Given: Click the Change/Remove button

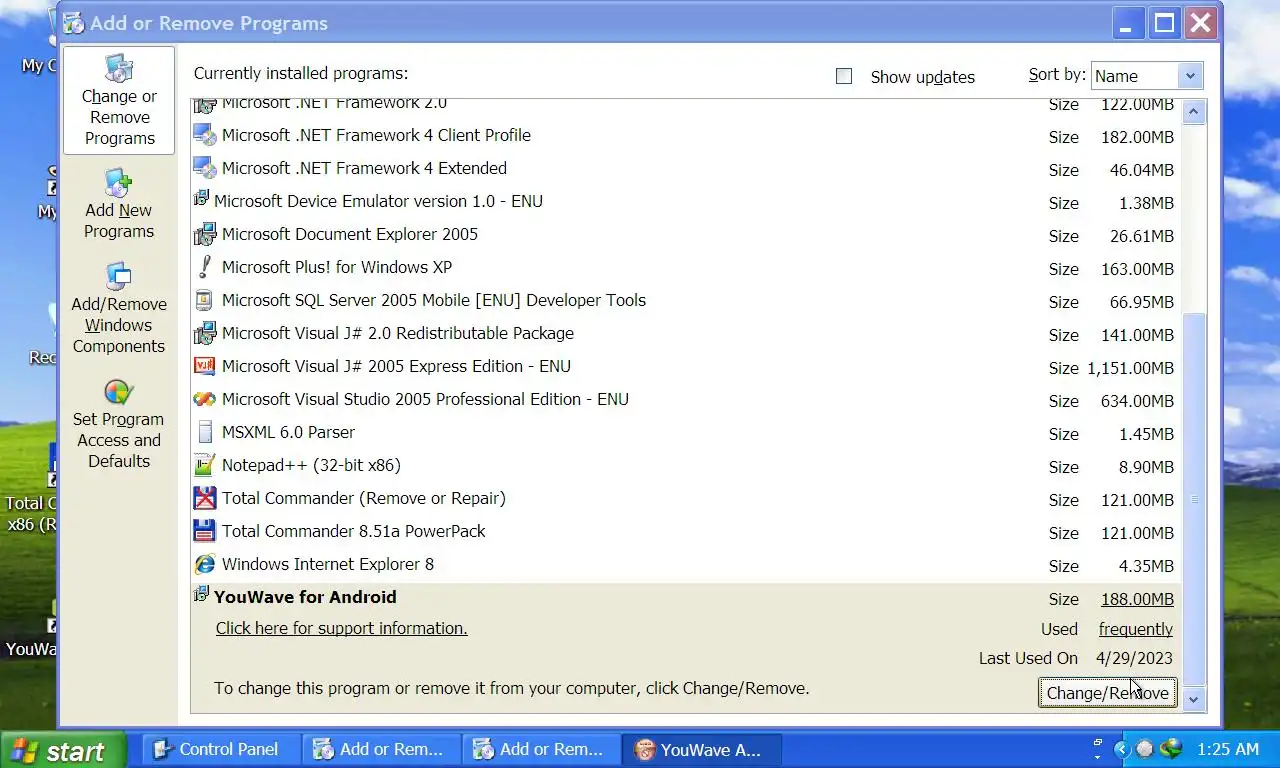Looking at the screenshot, I should click(x=1107, y=693).
